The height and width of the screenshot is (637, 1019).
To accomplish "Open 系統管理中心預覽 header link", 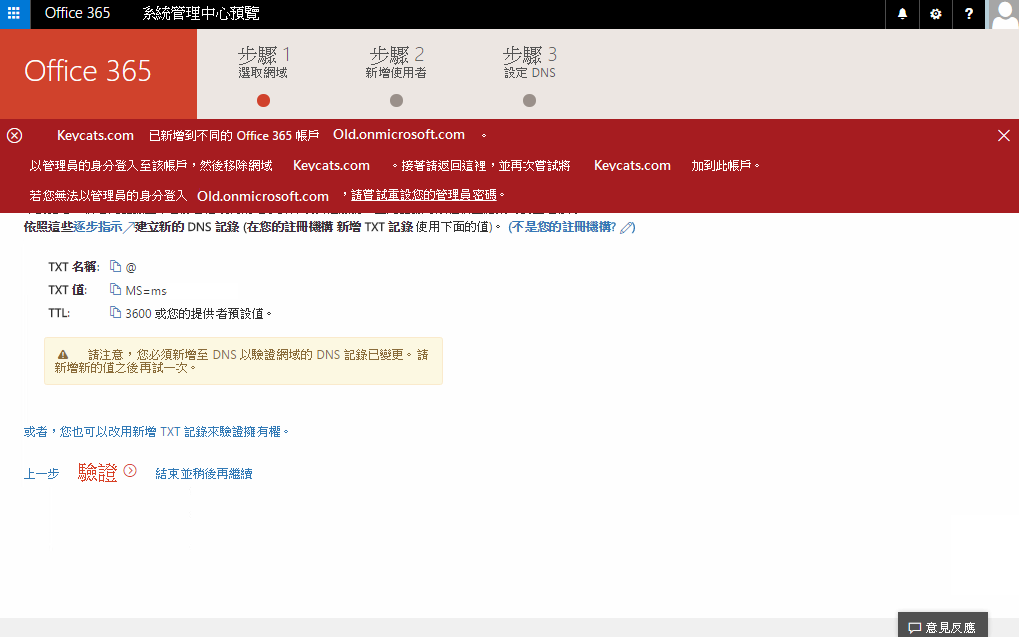I will point(201,13).
